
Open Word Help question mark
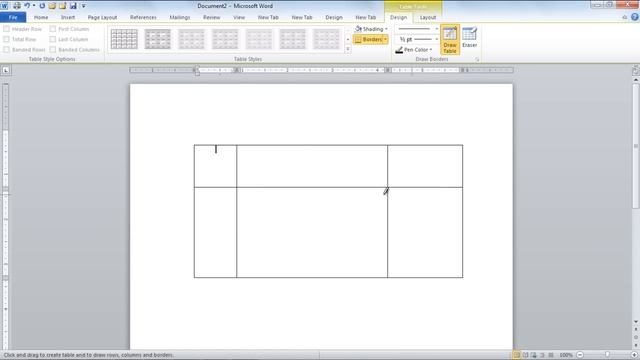pos(635,17)
